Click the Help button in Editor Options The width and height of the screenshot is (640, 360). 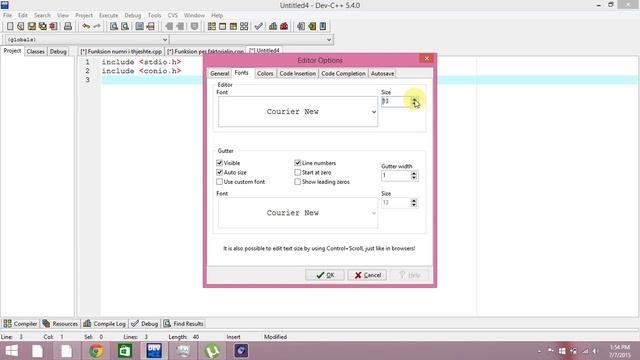(410, 275)
